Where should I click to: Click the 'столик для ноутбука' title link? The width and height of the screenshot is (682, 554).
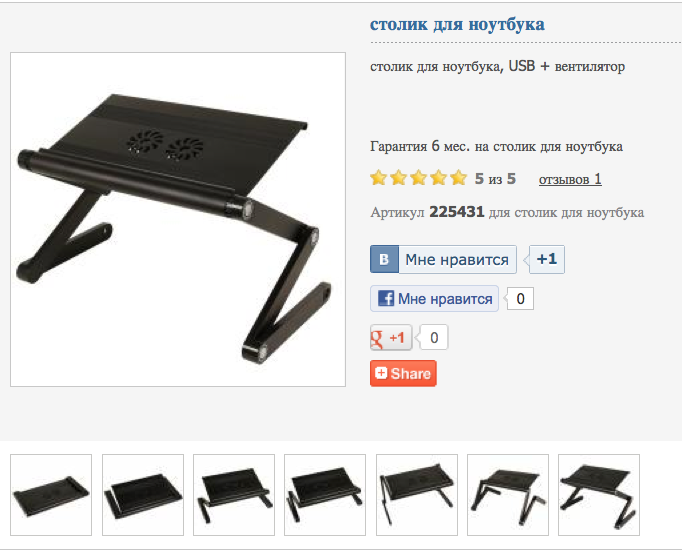pyautogui.click(x=457, y=24)
